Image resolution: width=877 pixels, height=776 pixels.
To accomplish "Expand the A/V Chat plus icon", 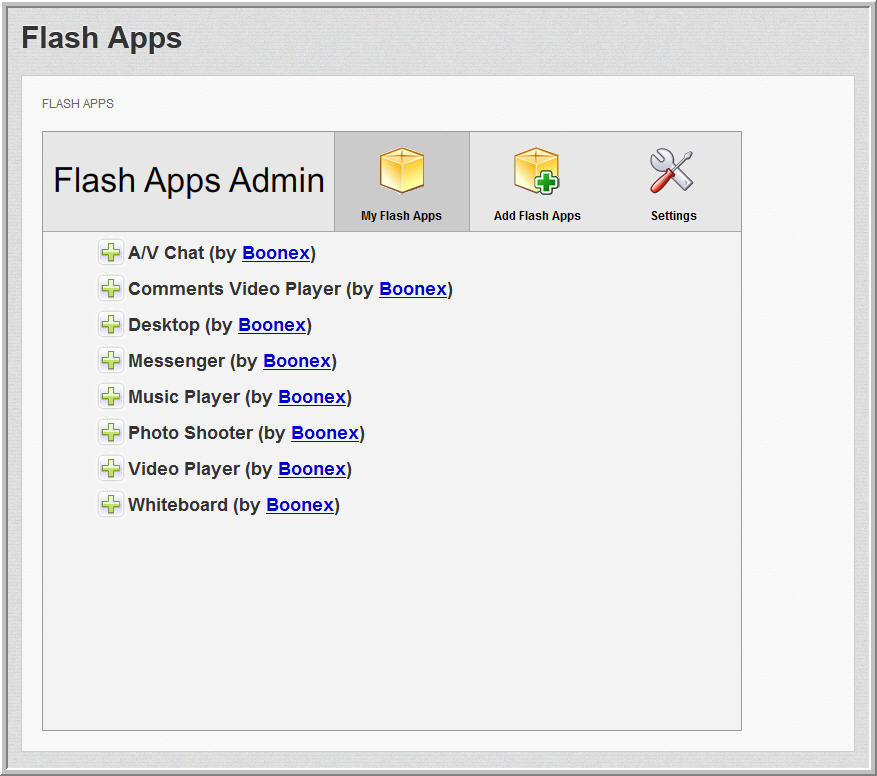I will (110, 253).
